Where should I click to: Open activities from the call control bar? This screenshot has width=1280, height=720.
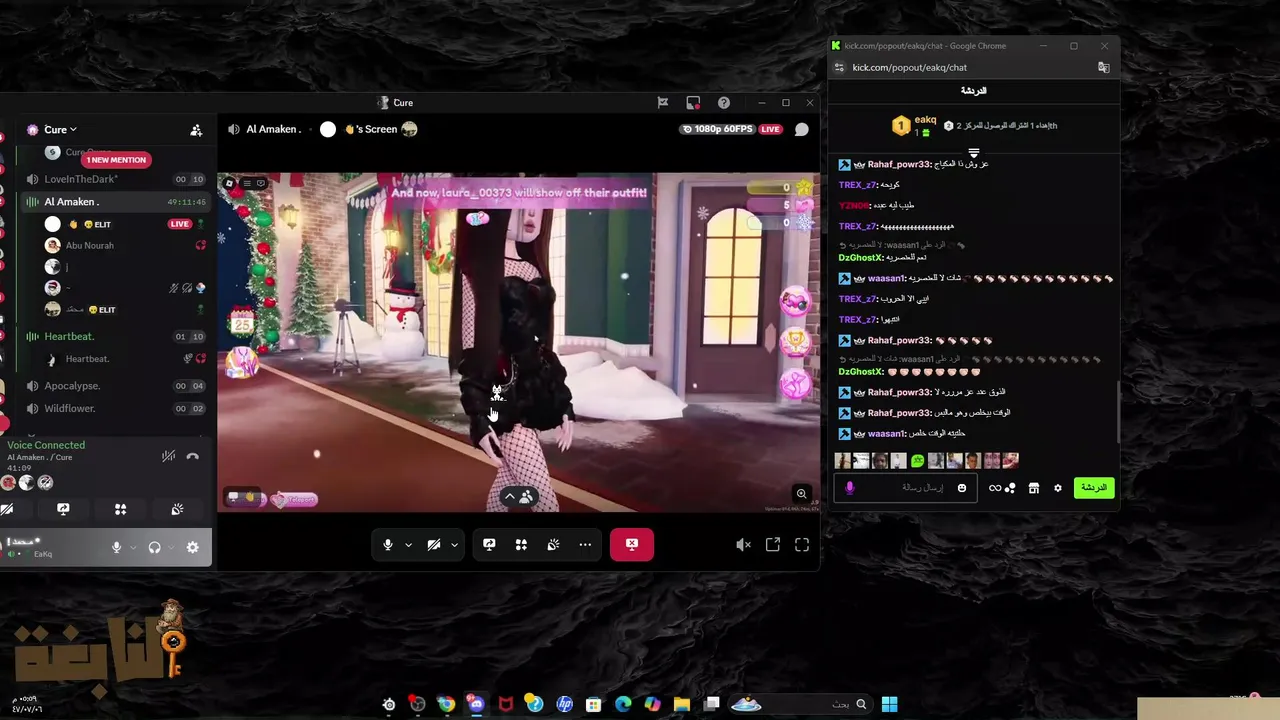521,545
